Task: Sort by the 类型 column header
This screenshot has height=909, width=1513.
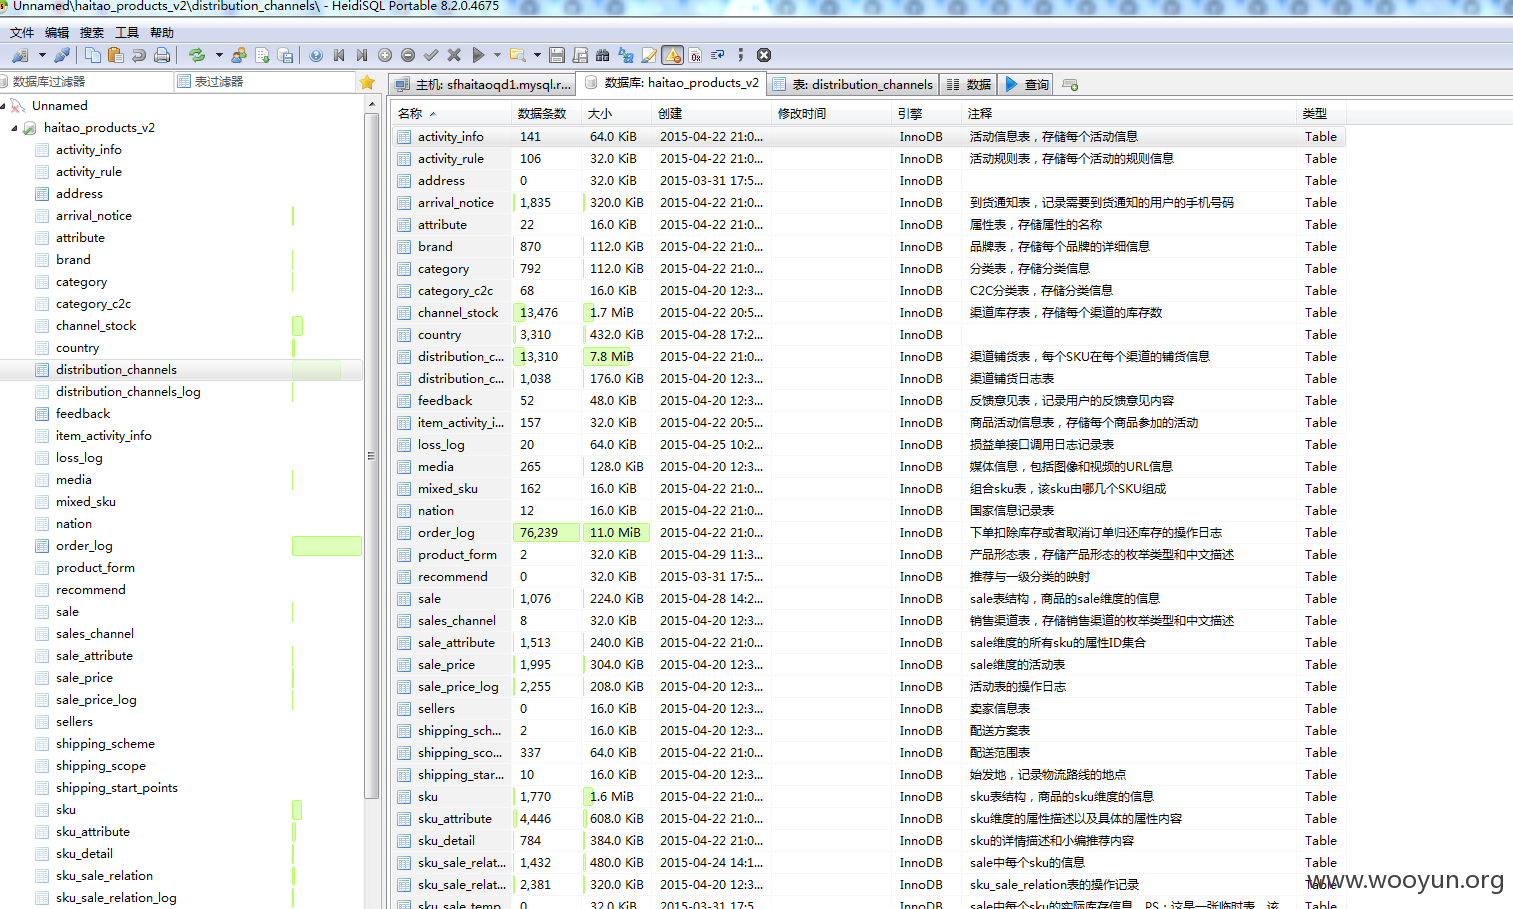Action: [1320, 113]
